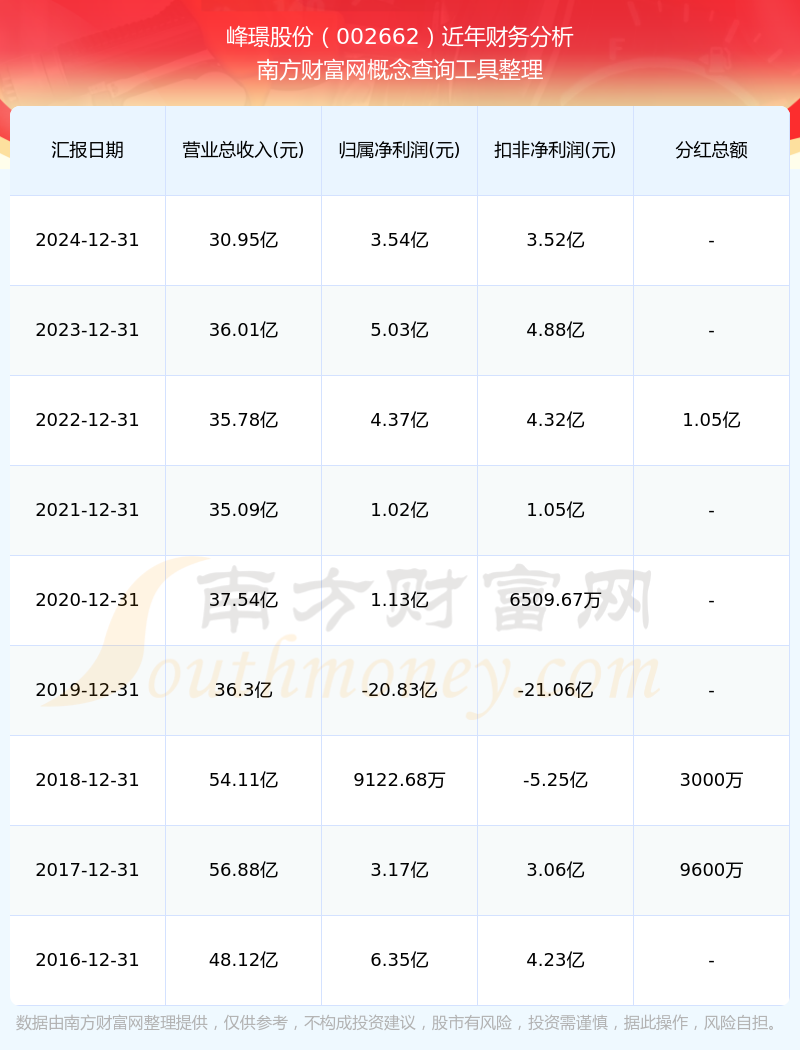Click the value -21.06亿

[x=556, y=690]
